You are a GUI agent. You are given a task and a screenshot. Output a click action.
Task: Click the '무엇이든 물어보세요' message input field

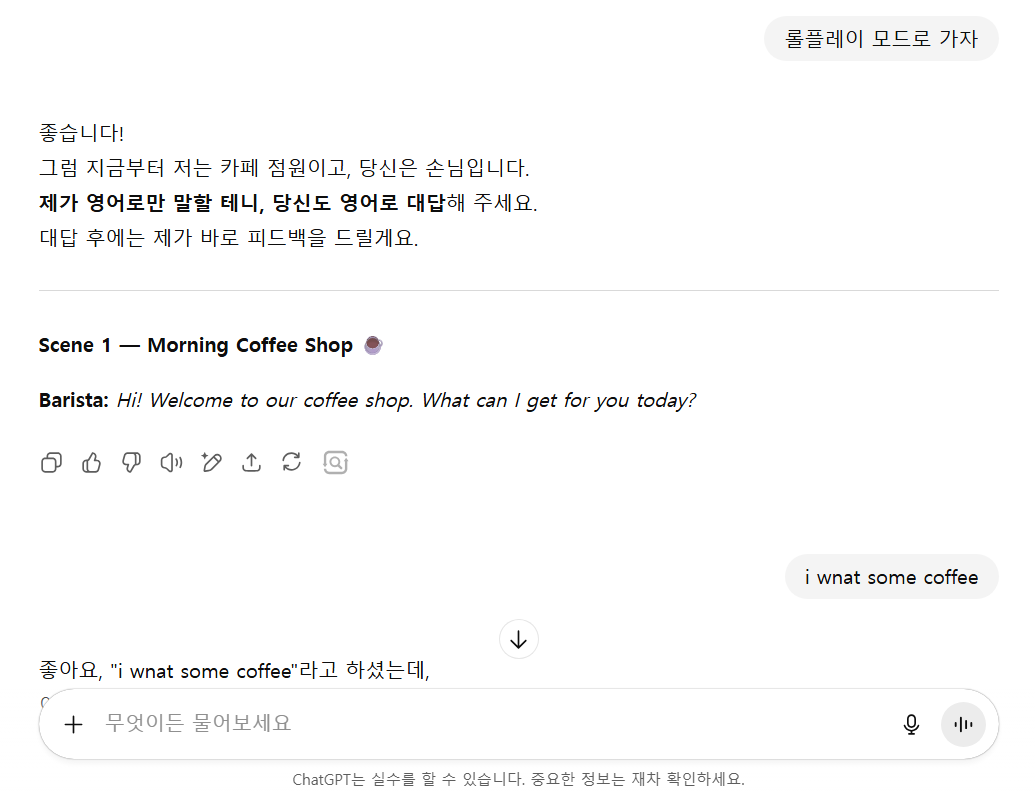400,724
